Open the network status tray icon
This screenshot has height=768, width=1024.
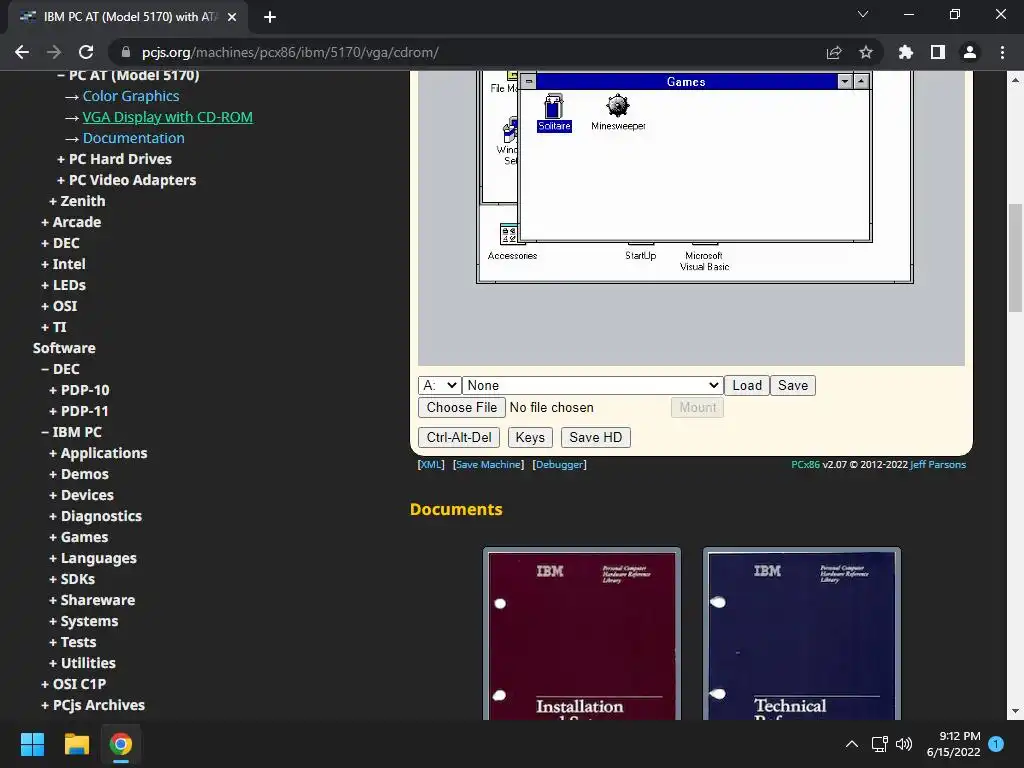[x=879, y=744]
